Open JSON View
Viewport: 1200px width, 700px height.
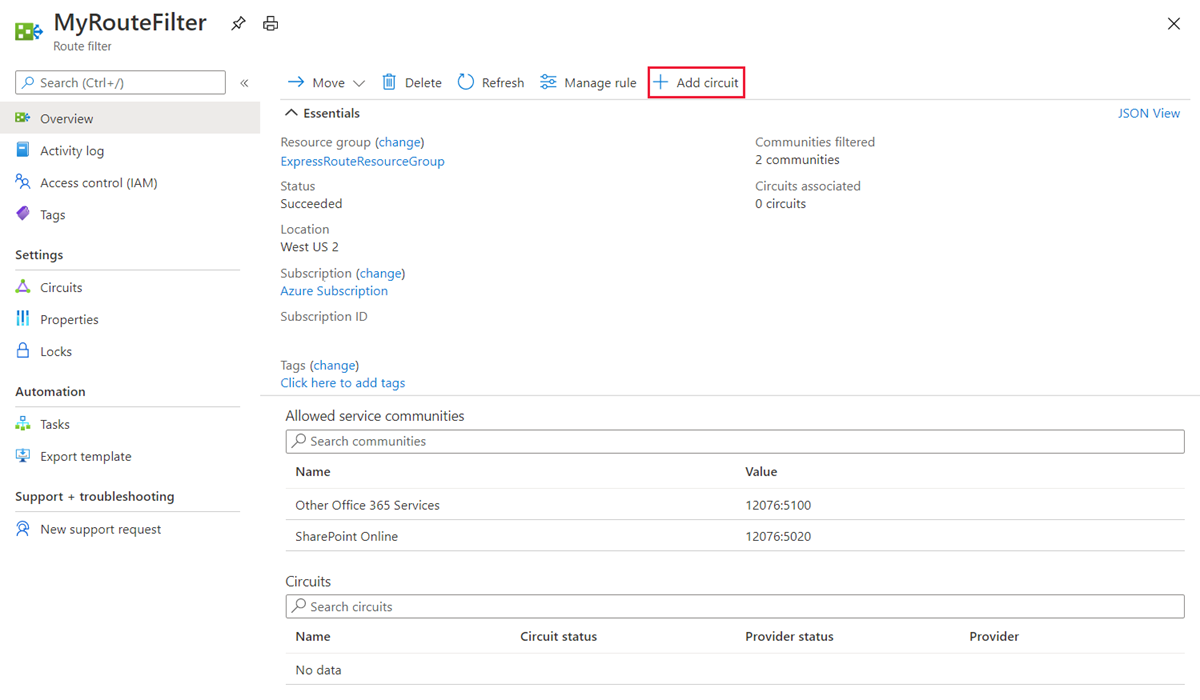click(1148, 113)
